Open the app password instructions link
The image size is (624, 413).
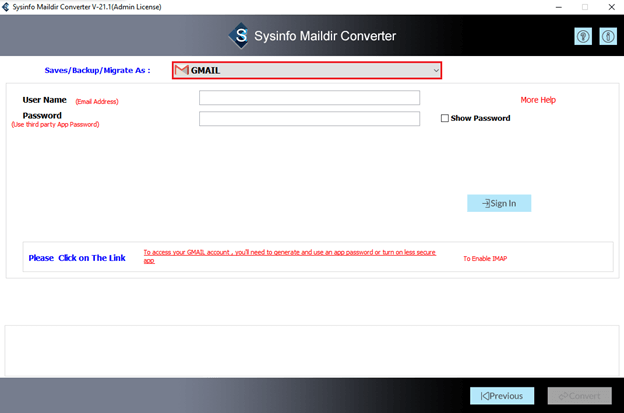(290, 256)
